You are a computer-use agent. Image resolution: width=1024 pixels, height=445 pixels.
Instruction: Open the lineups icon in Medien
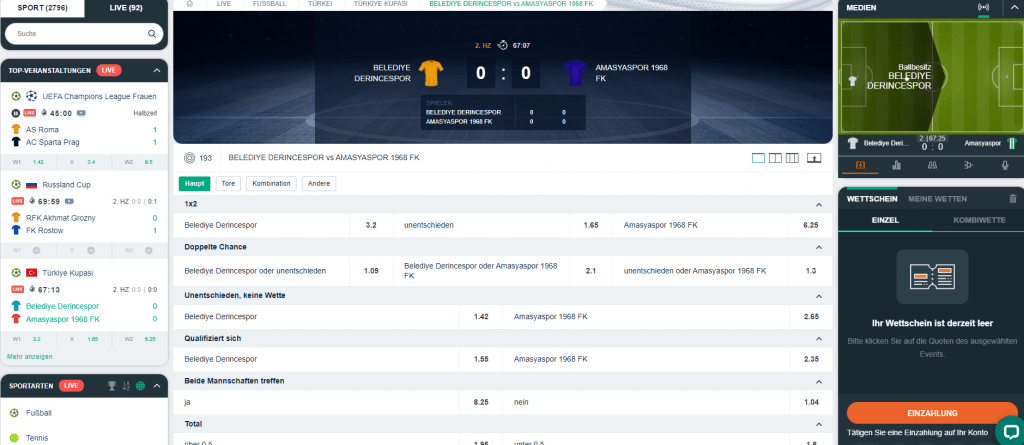point(933,165)
